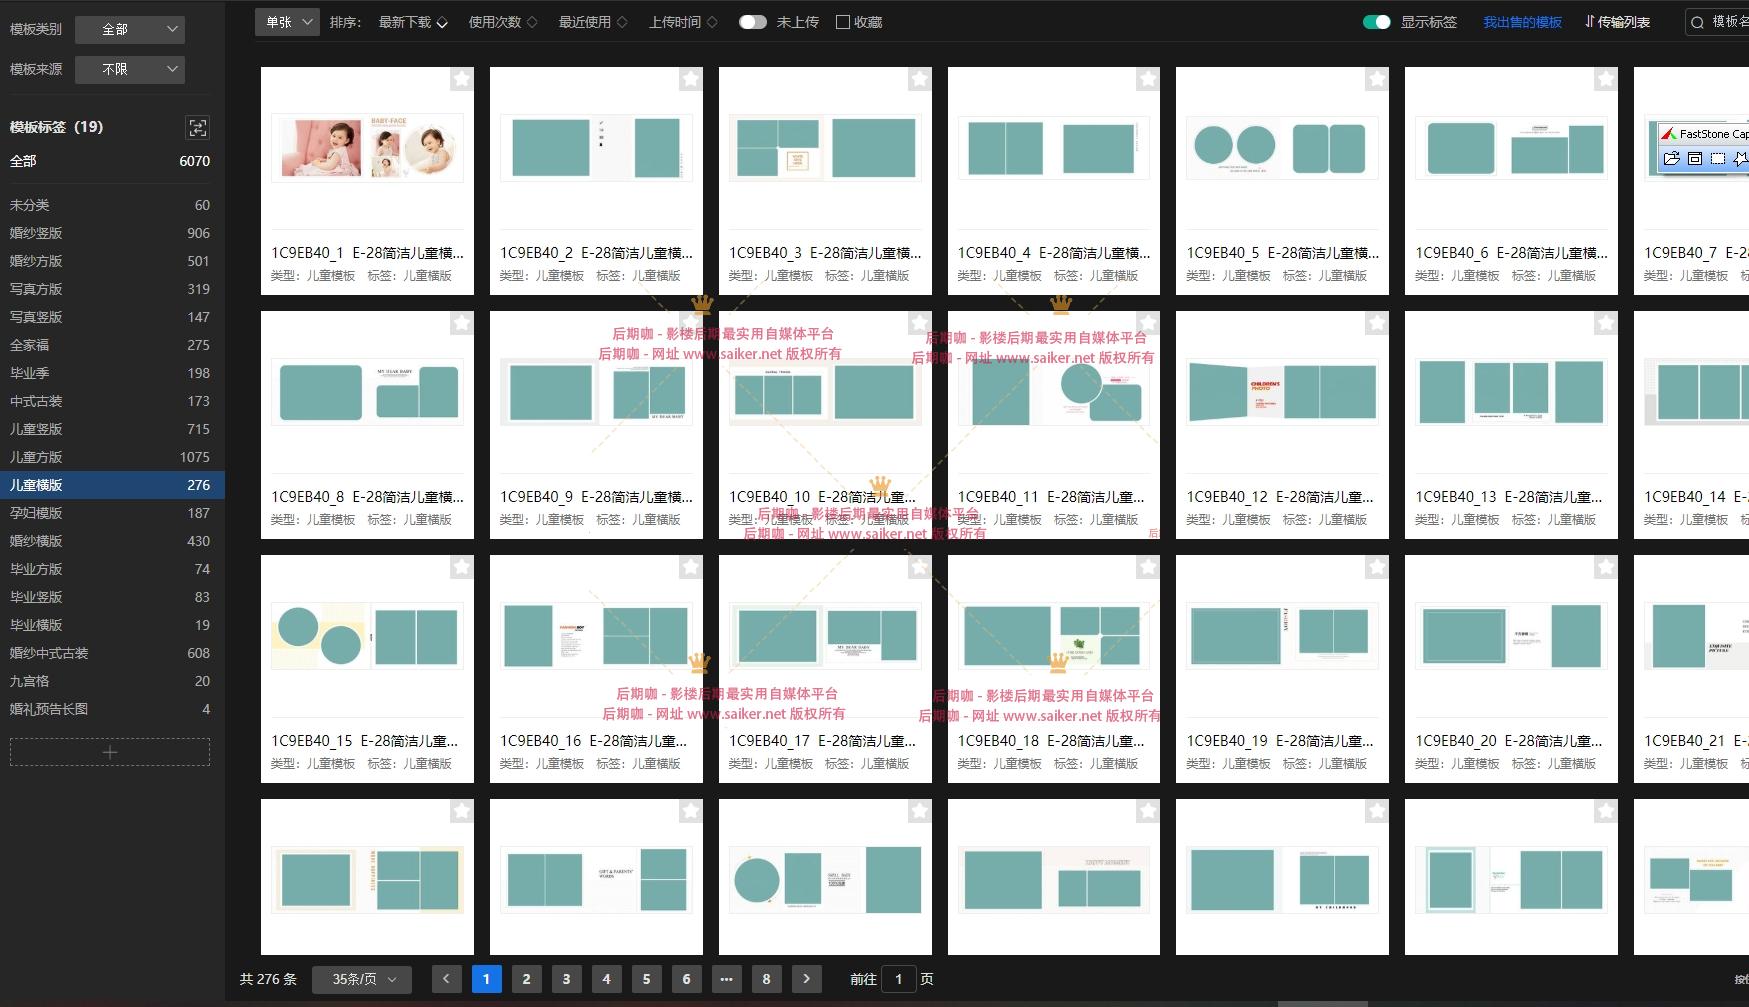
Task: Select the 未分类 tag
Action: [x=110, y=205]
